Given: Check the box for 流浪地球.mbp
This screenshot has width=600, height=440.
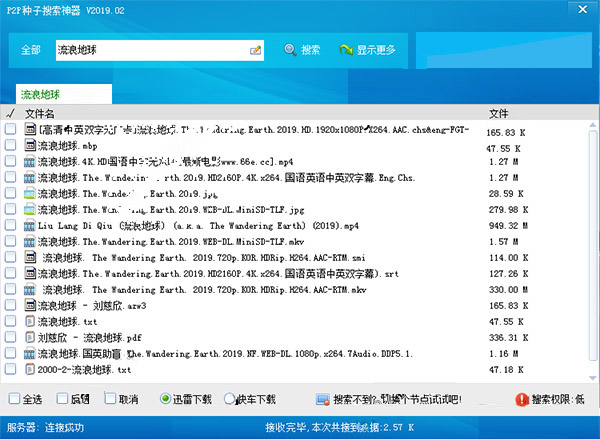Looking at the screenshot, I should (x=10, y=145).
